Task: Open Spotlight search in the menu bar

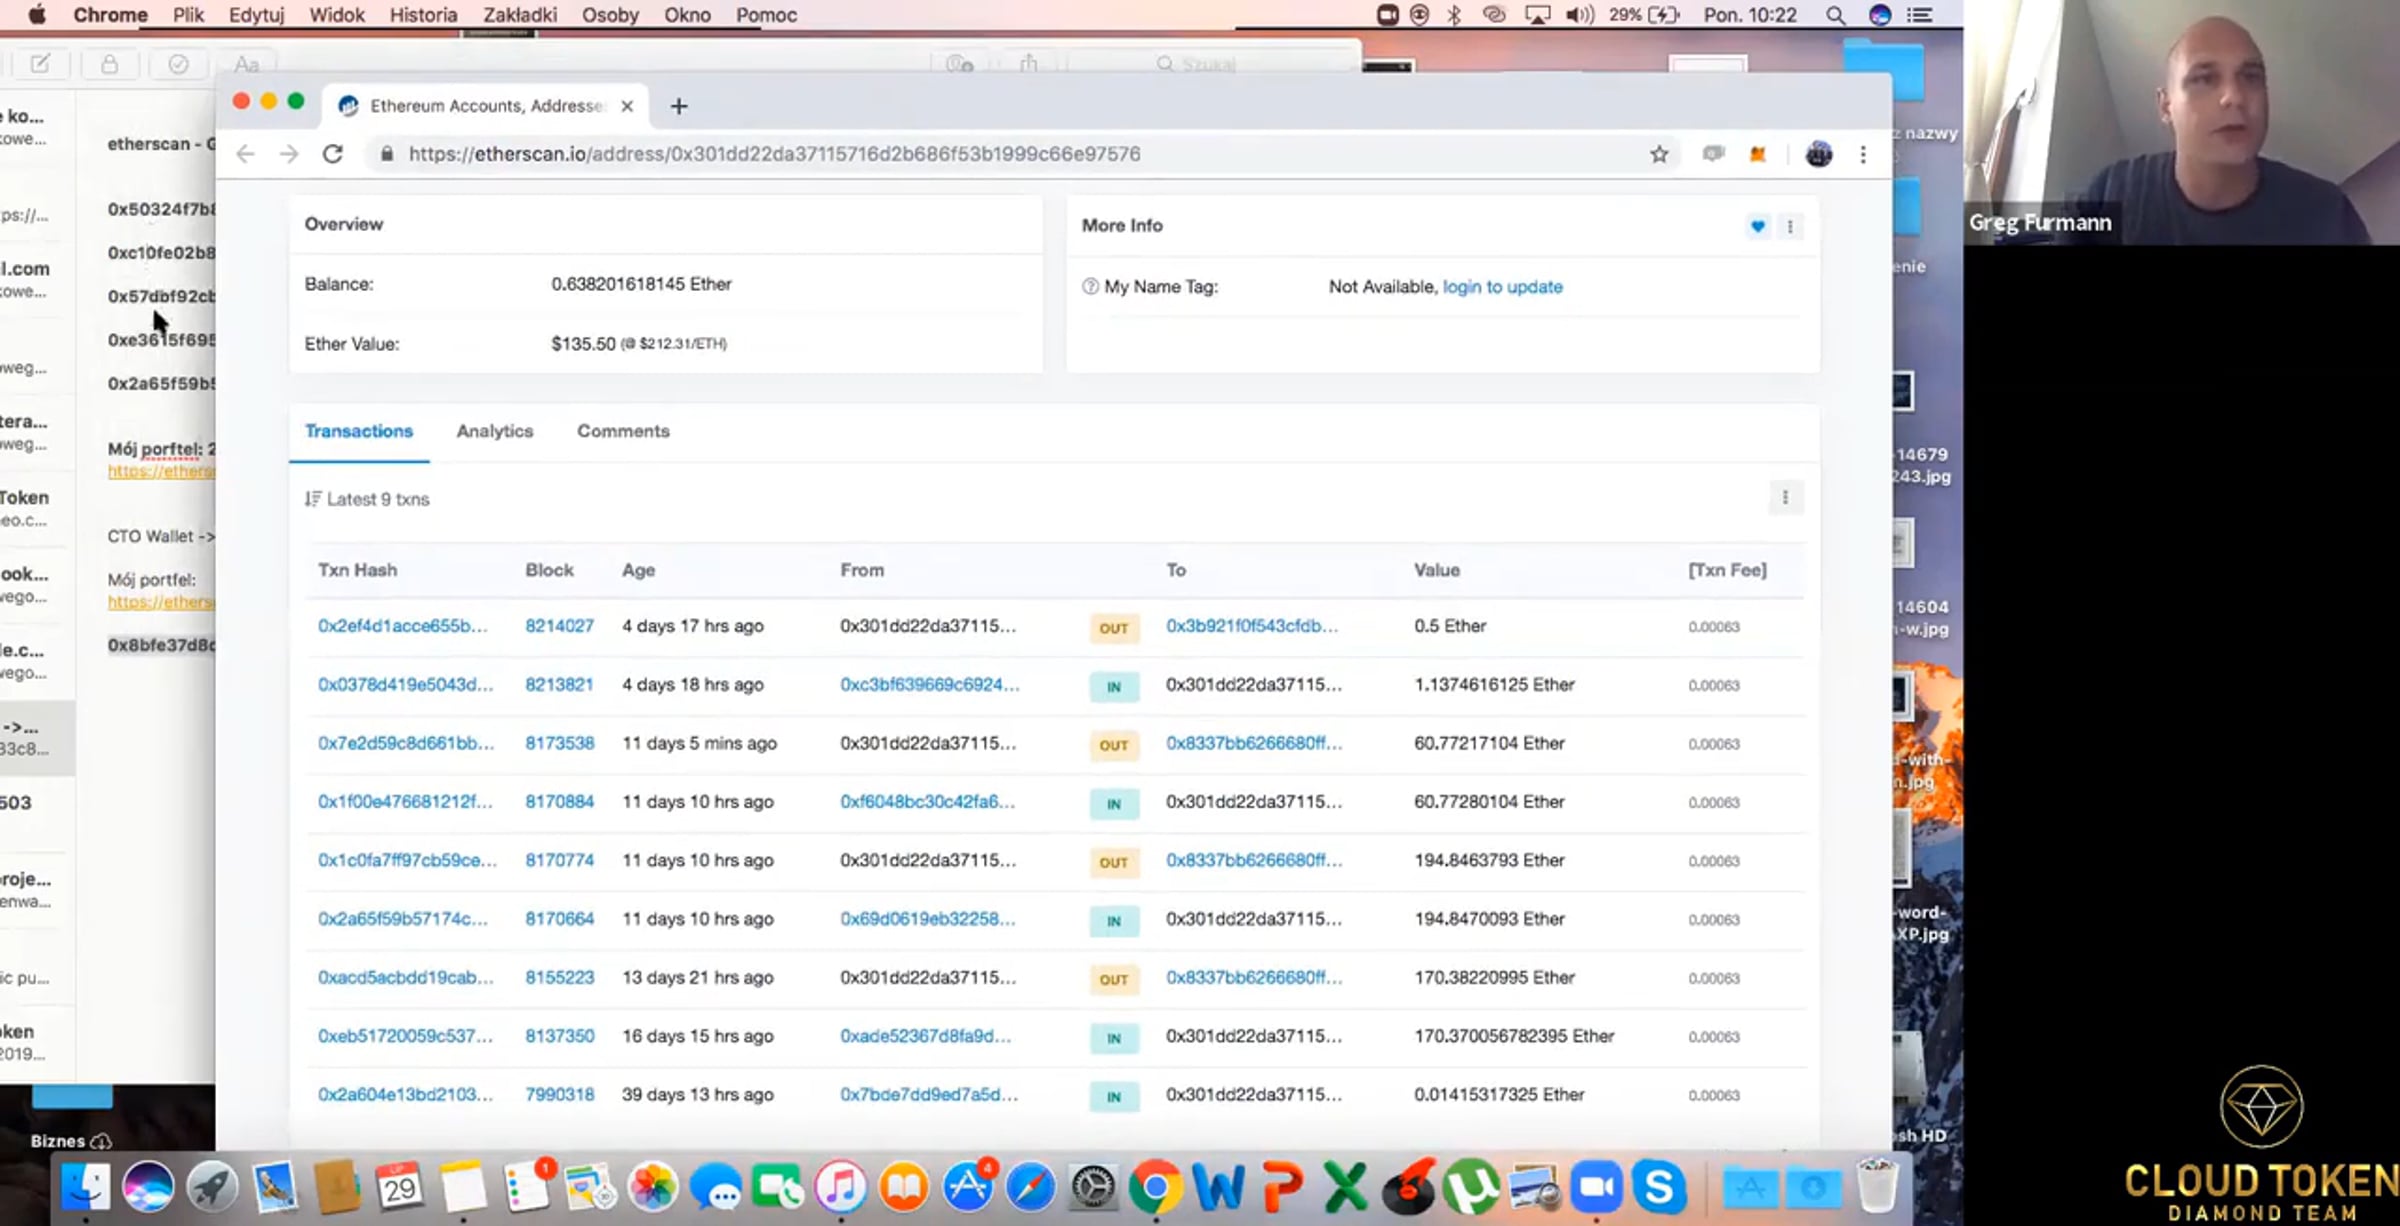Action: (x=1835, y=15)
